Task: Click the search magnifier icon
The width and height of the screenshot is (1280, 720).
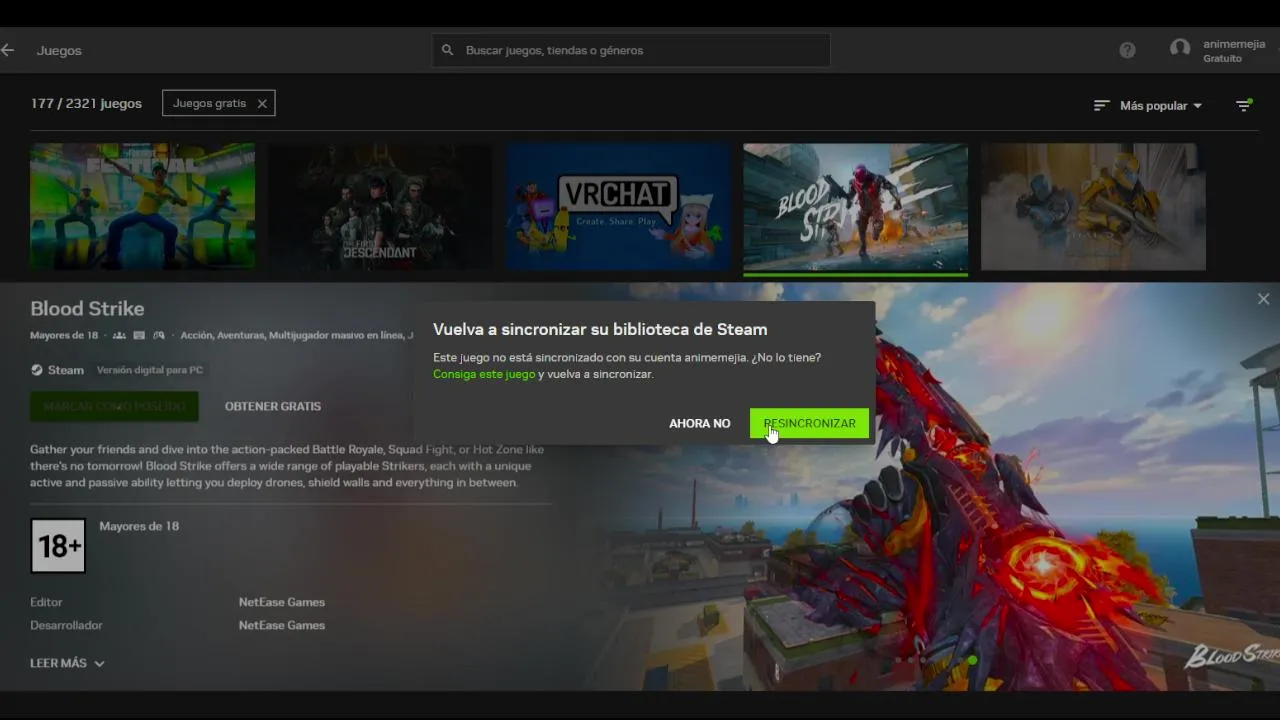Action: click(448, 50)
